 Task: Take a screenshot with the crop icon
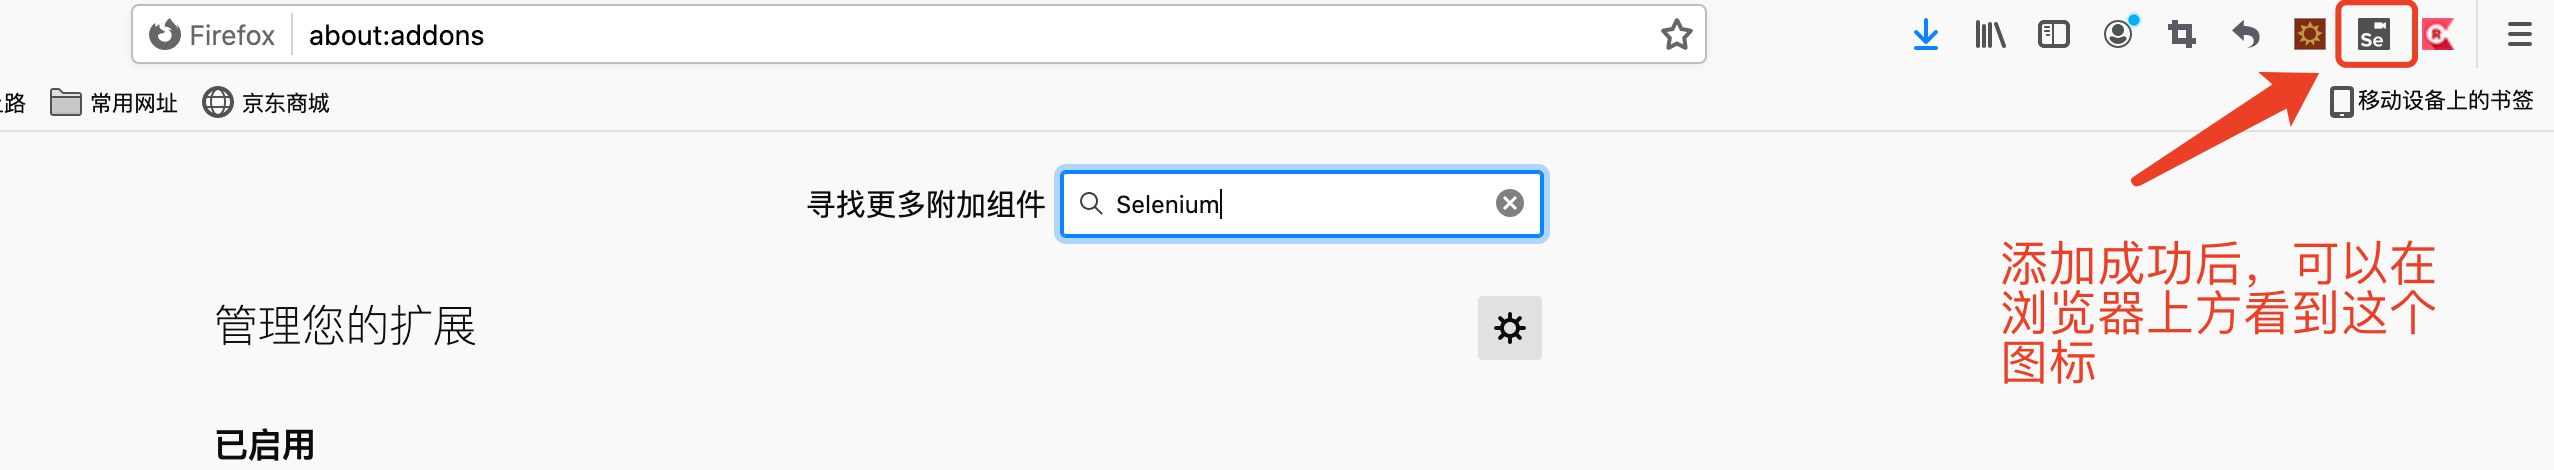click(2182, 35)
